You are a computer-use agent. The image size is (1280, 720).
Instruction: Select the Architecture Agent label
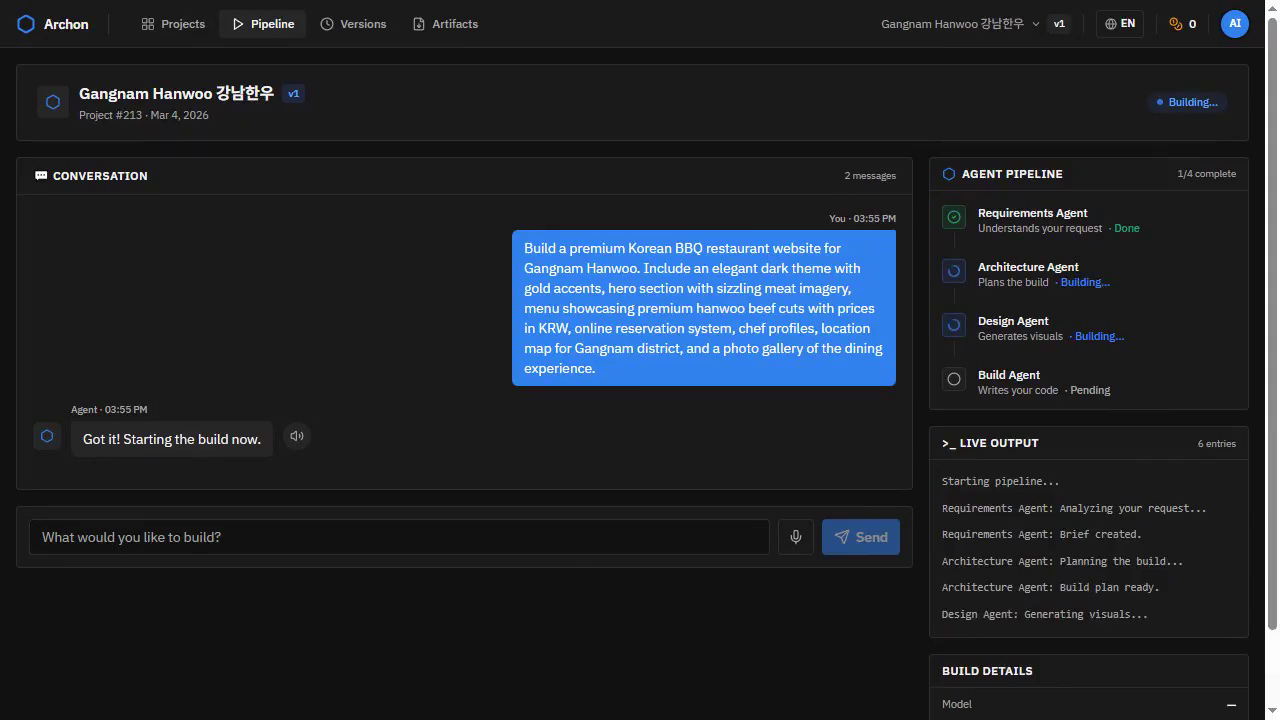tap(1028, 267)
